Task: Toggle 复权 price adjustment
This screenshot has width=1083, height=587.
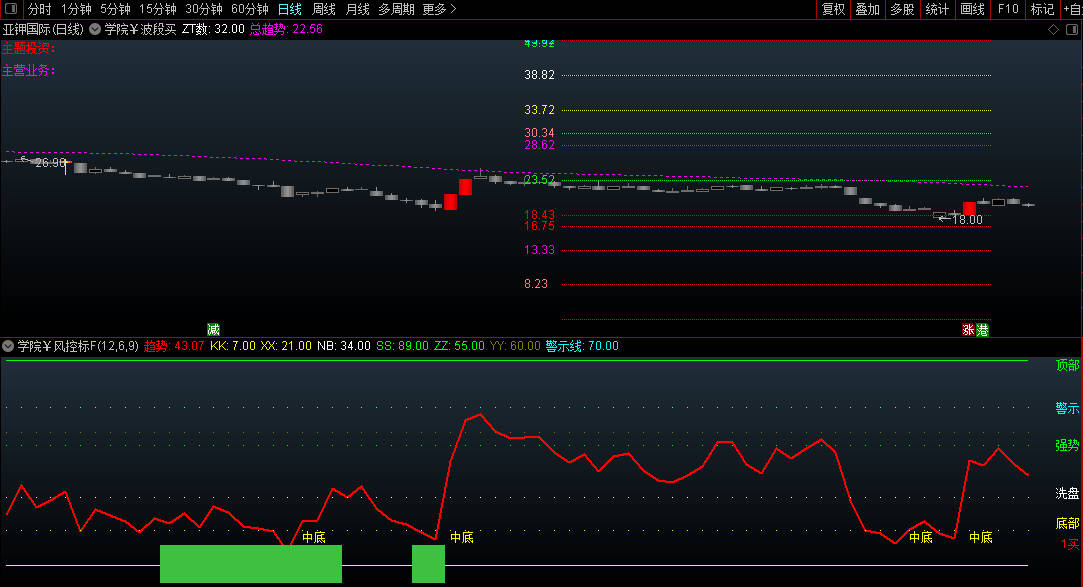Action: click(832, 9)
